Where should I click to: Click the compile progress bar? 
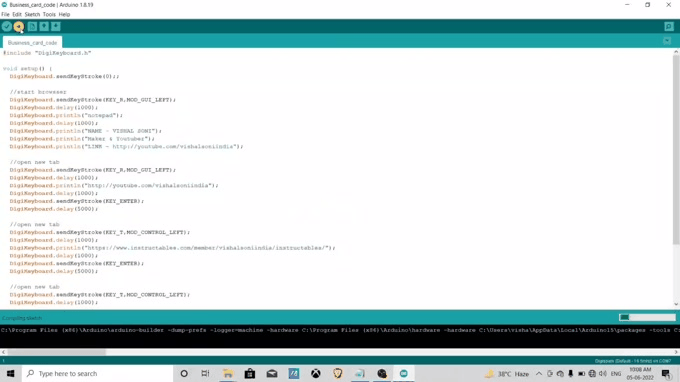[x=647, y=317]
